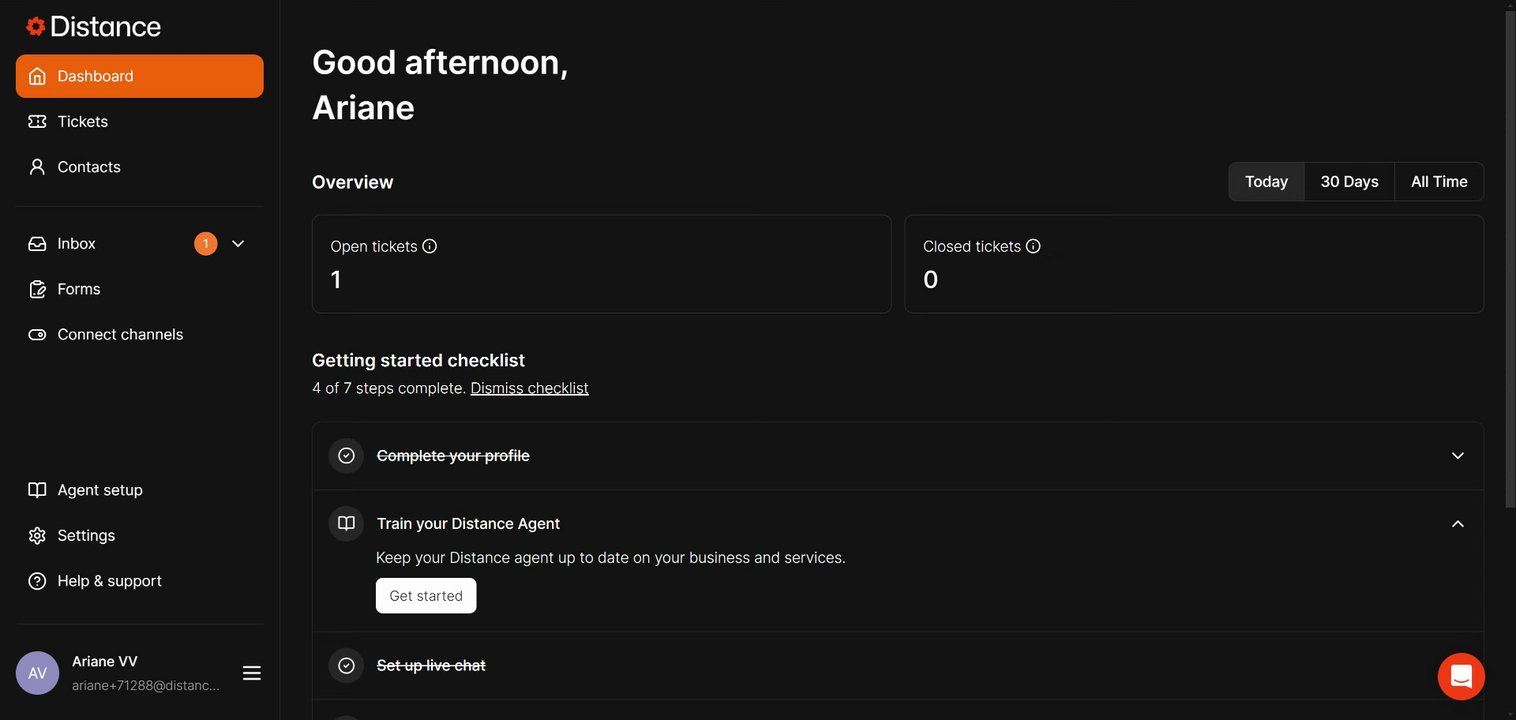Open the Contacts person icon
This screenshot has height=720, width=1516.
click(37, 167)
